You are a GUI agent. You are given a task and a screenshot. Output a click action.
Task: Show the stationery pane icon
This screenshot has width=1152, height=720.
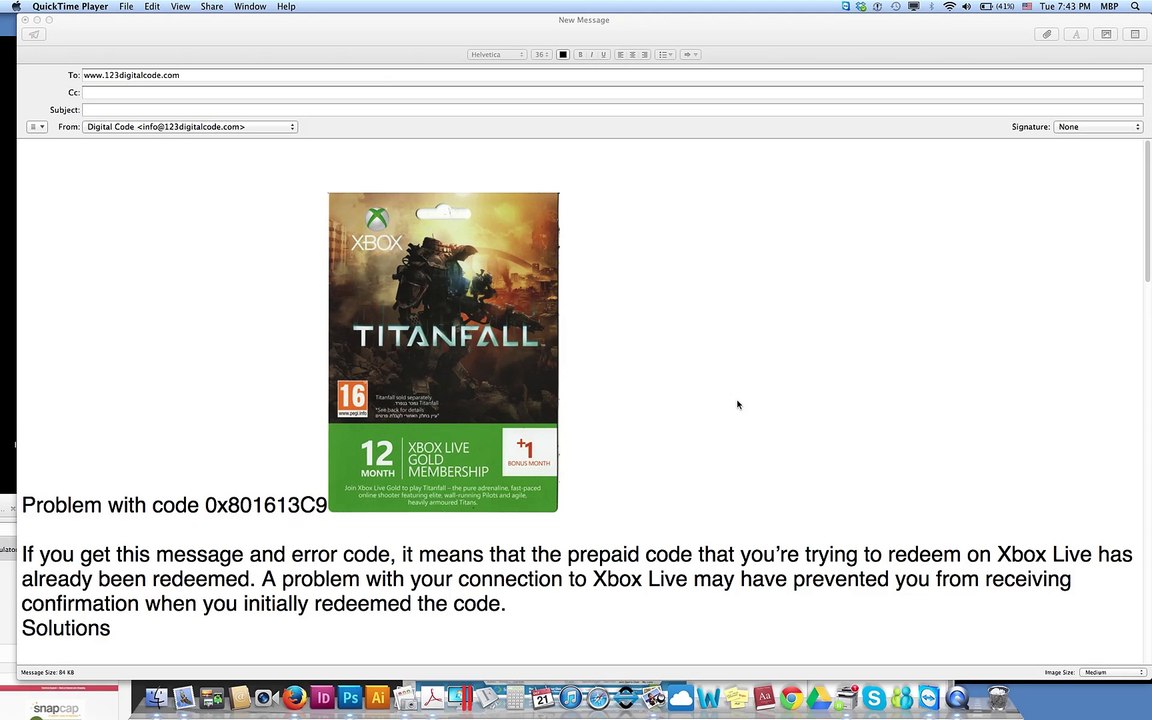pos(1135,35)
